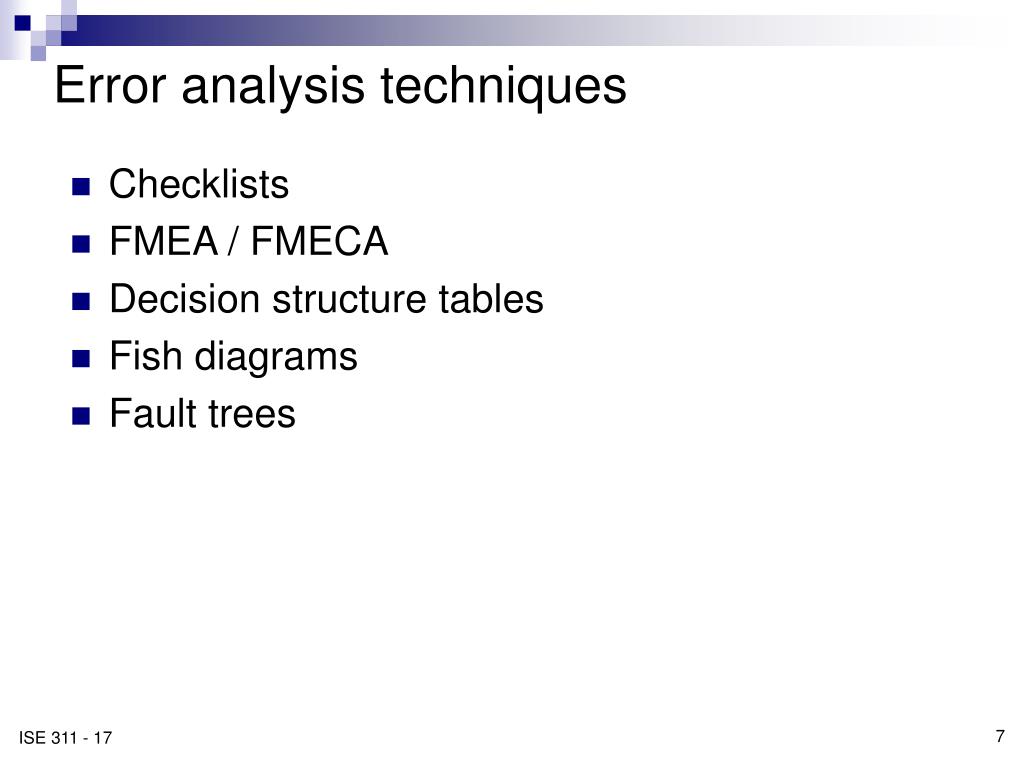The height and width of the screenshot is (768, 1024).
Task: Click the square bullet next to FMEA / FMECA
Action: click(x=81, y=244)
